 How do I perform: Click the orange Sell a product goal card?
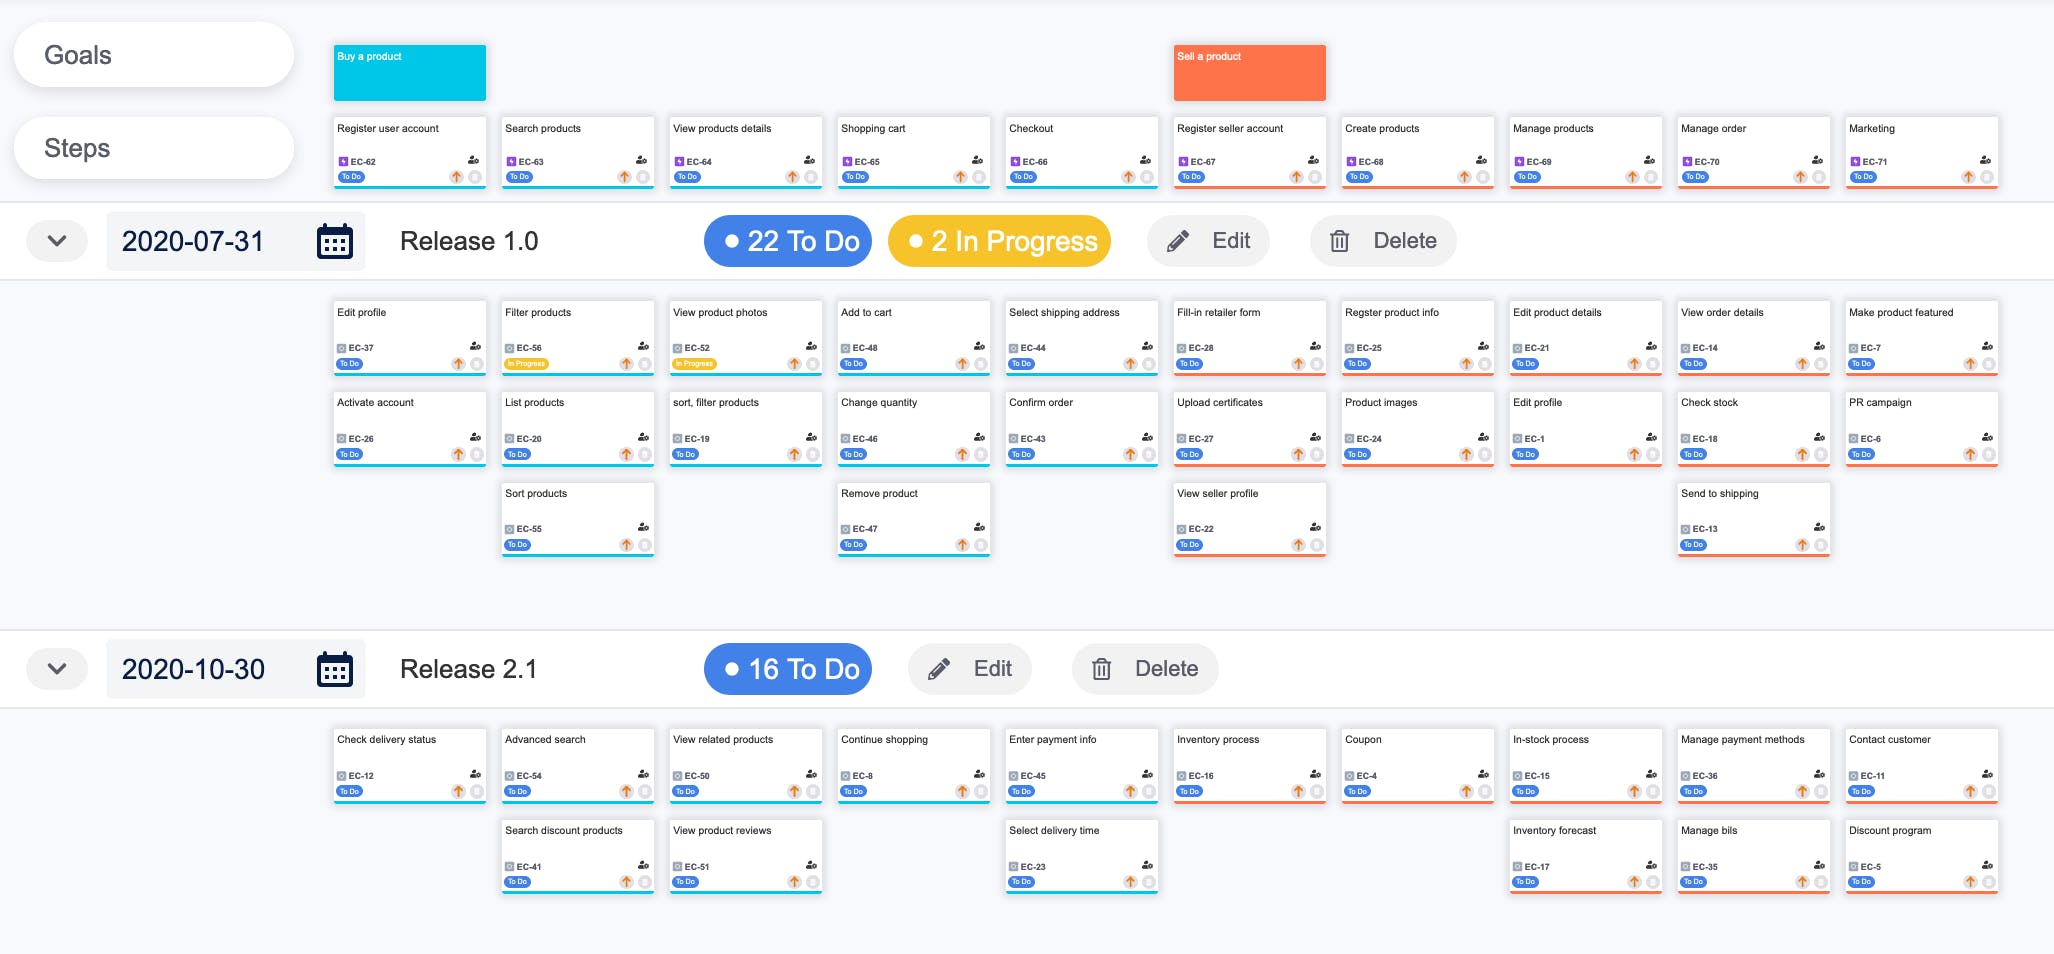pos(1249,72)
